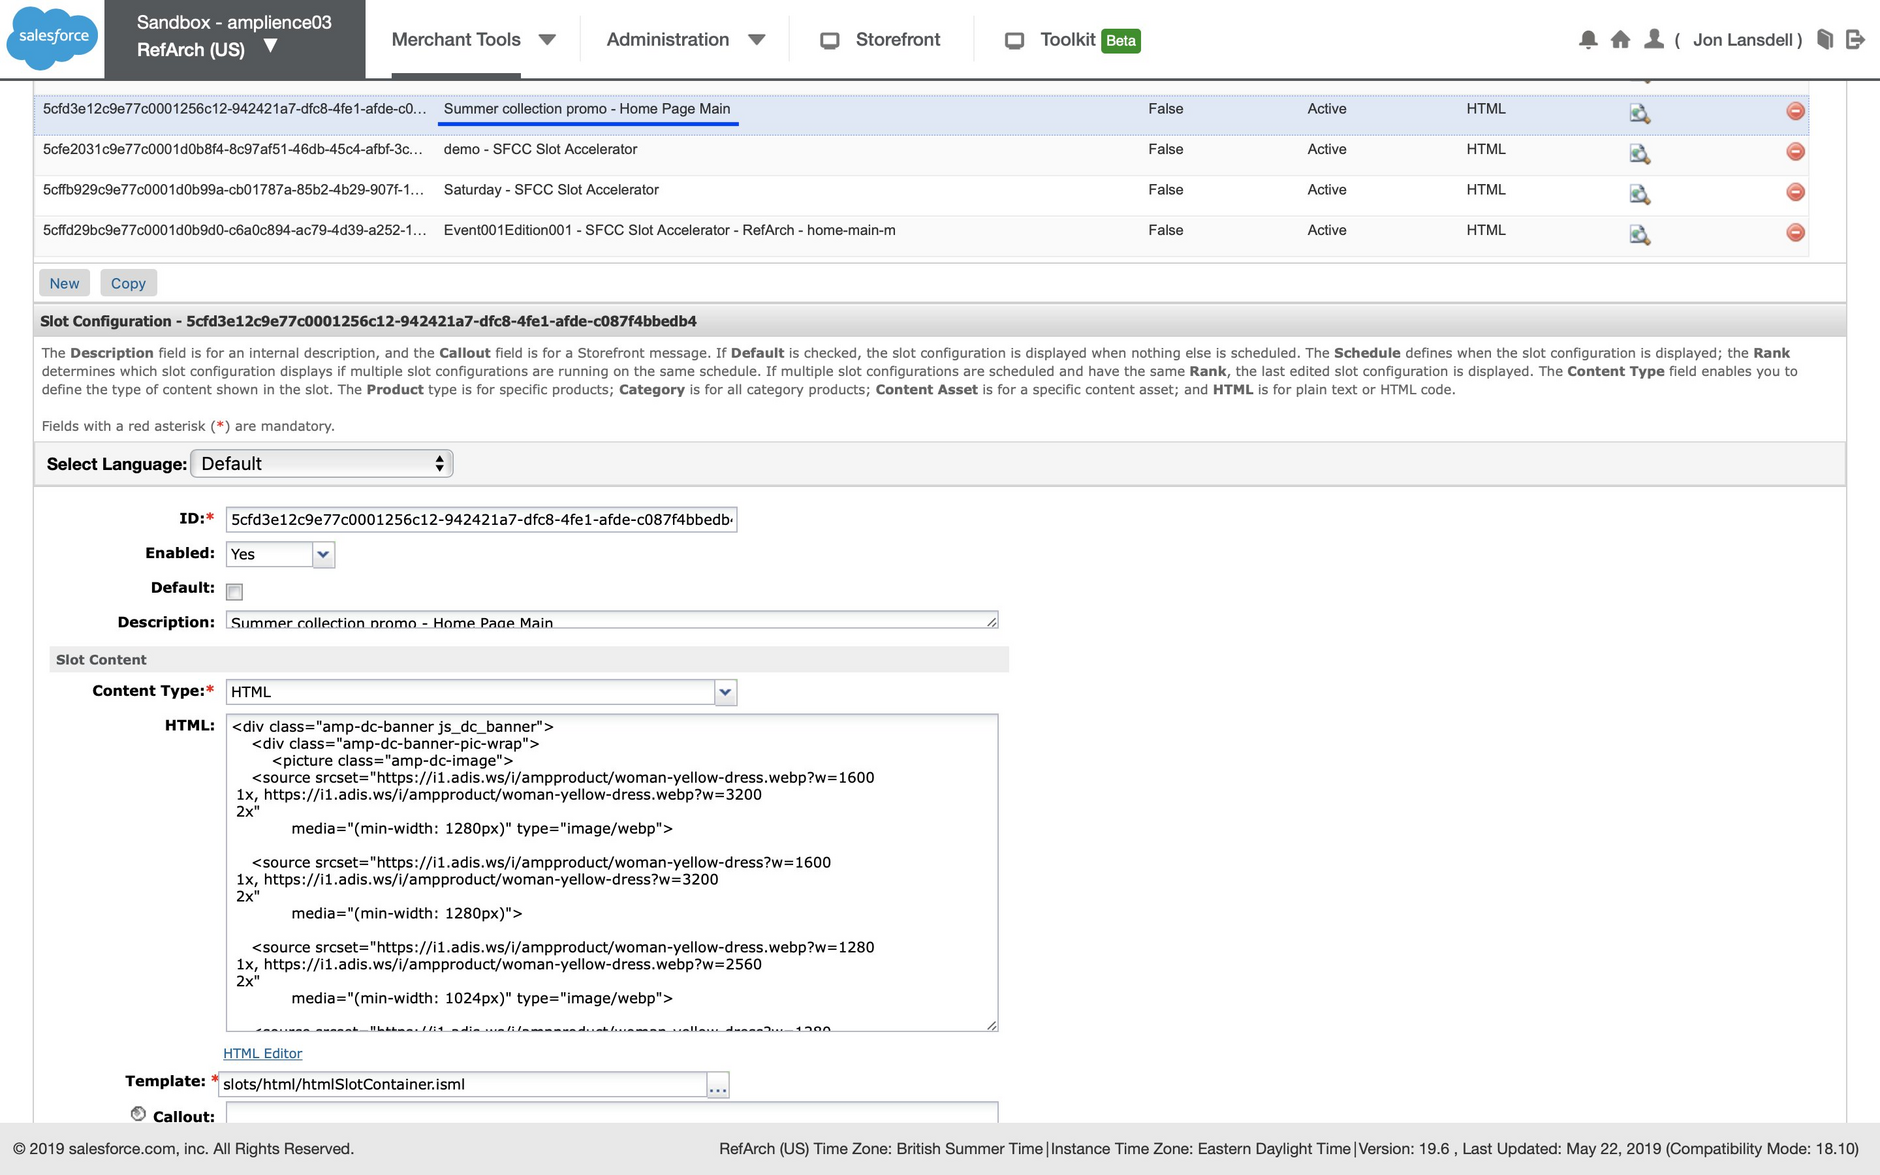Browse templates with the ellipsis button
This screenshot has height=1175, width=1880.
pyautogui.click(x=718, y=1085)
